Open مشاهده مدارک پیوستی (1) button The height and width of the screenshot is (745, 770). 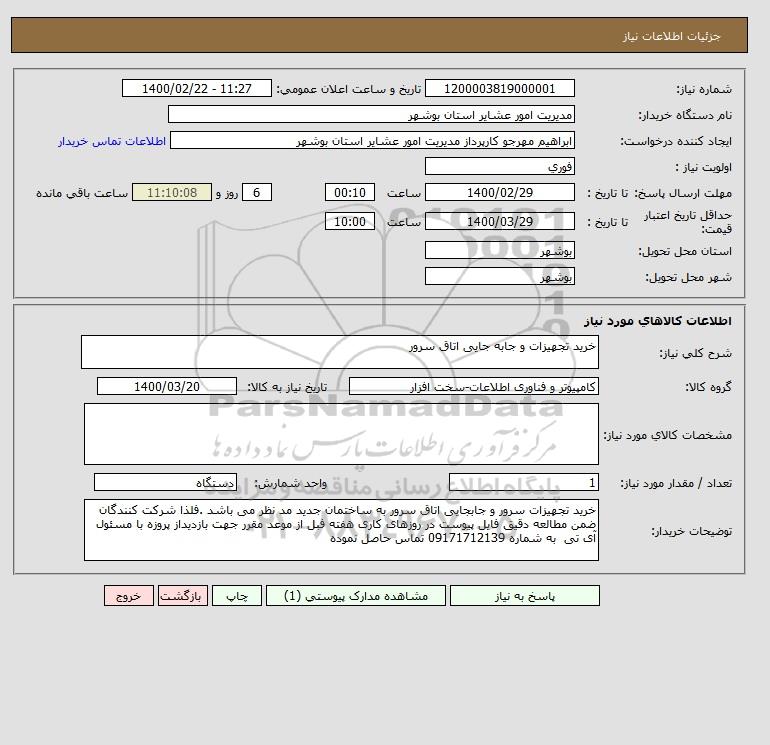pos(356,596)
